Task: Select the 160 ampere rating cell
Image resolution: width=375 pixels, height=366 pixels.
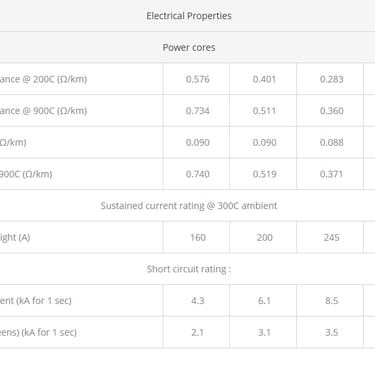Action: (198, 237)
